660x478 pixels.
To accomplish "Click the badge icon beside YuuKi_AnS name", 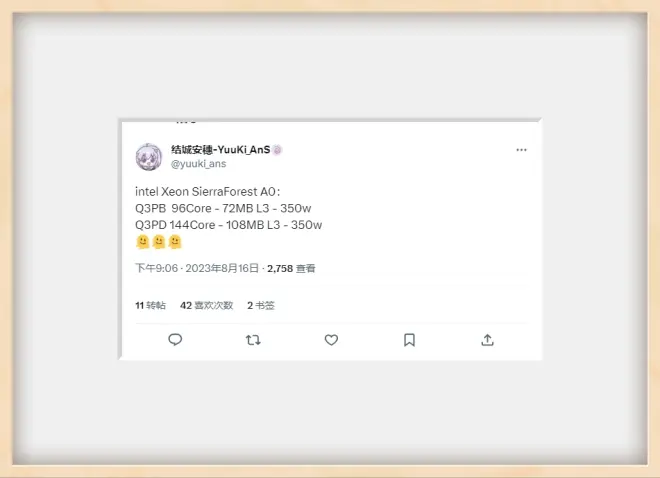I will 277,150.
